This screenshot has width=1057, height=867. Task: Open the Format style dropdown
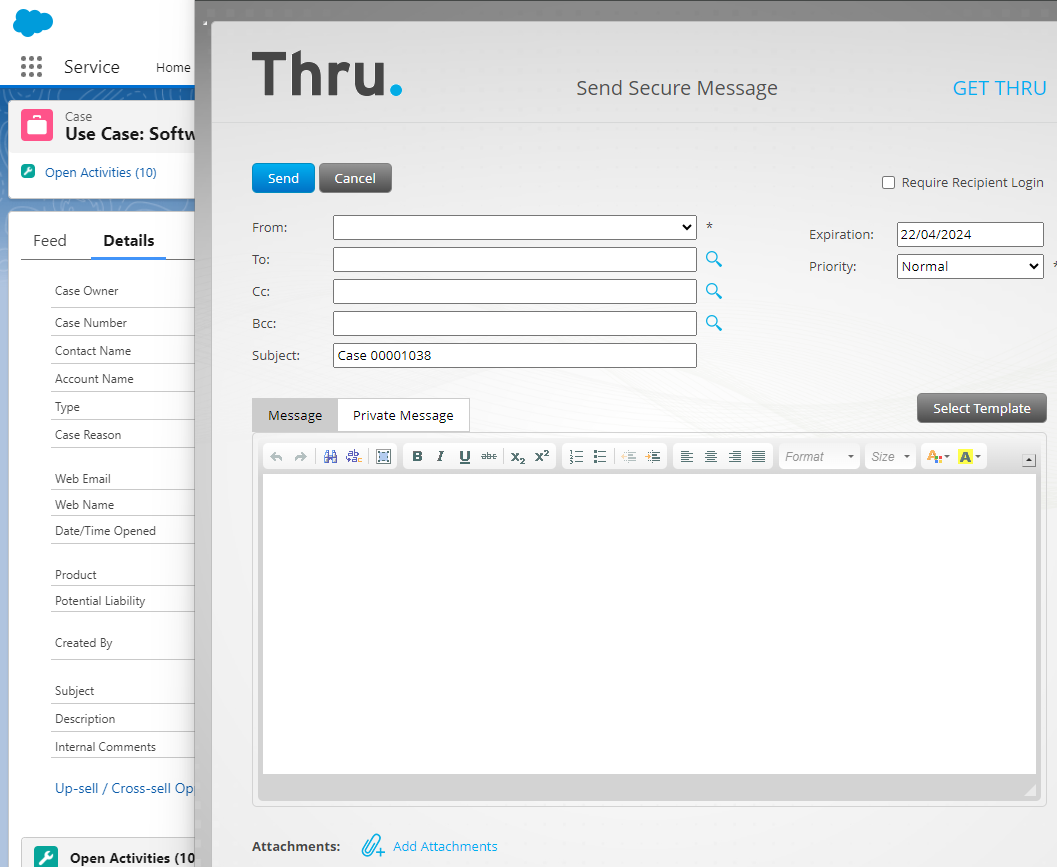[x=820, y=457]
